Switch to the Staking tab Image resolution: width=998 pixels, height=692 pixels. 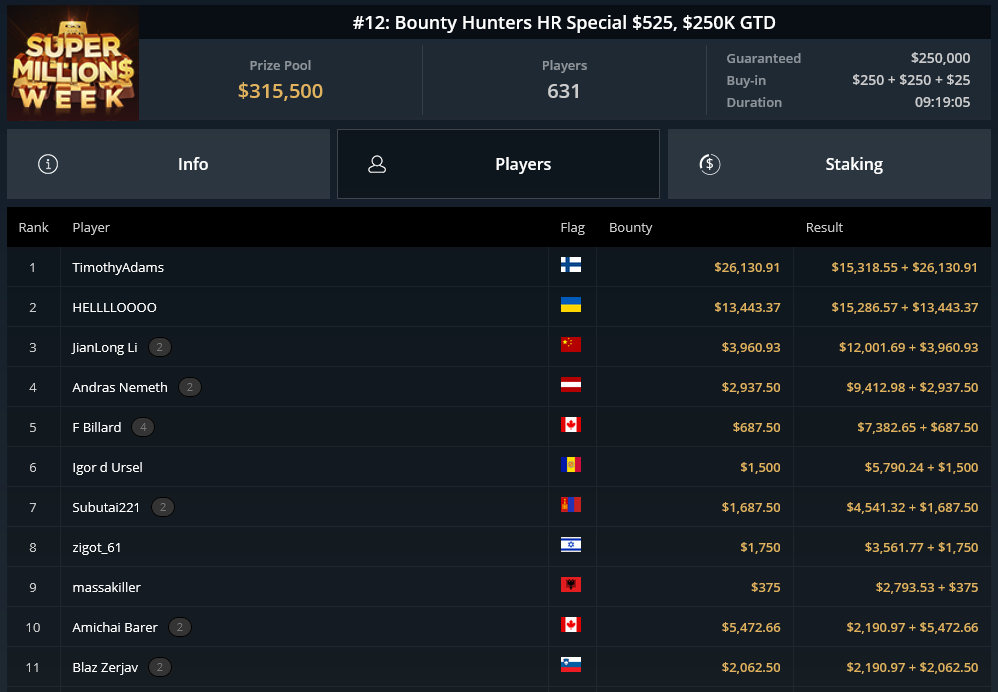point(829,164)
